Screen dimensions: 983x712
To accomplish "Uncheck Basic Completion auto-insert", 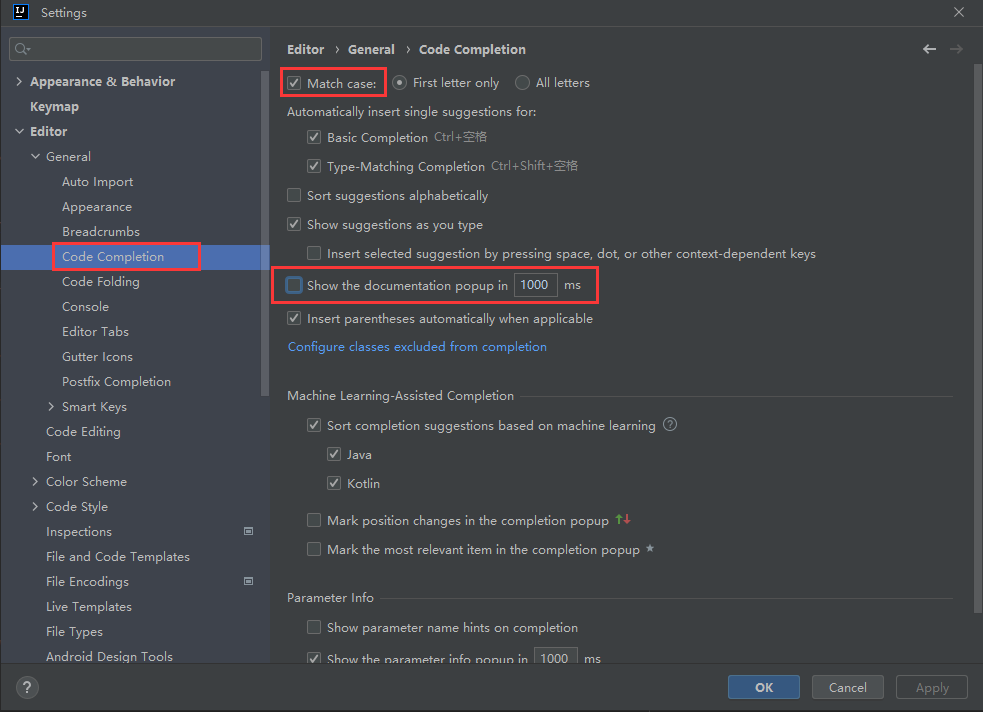I will (x=314, y=137).
